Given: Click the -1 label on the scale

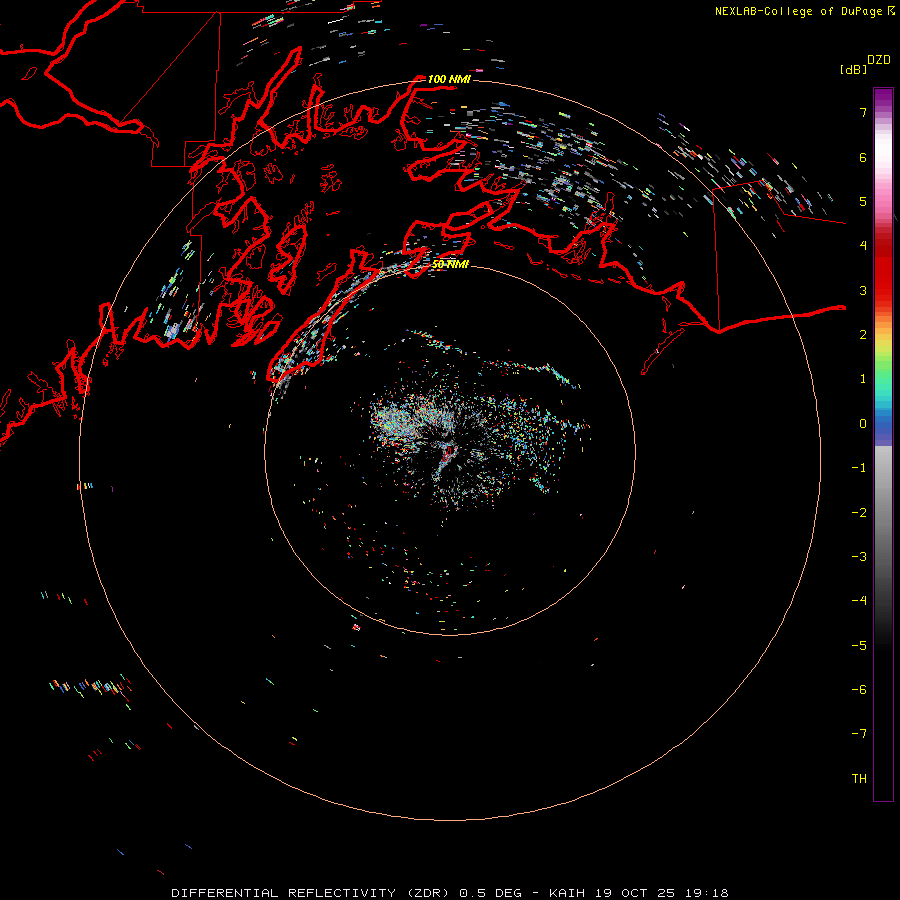Looking at the screenshot, I should pos(859,468).
